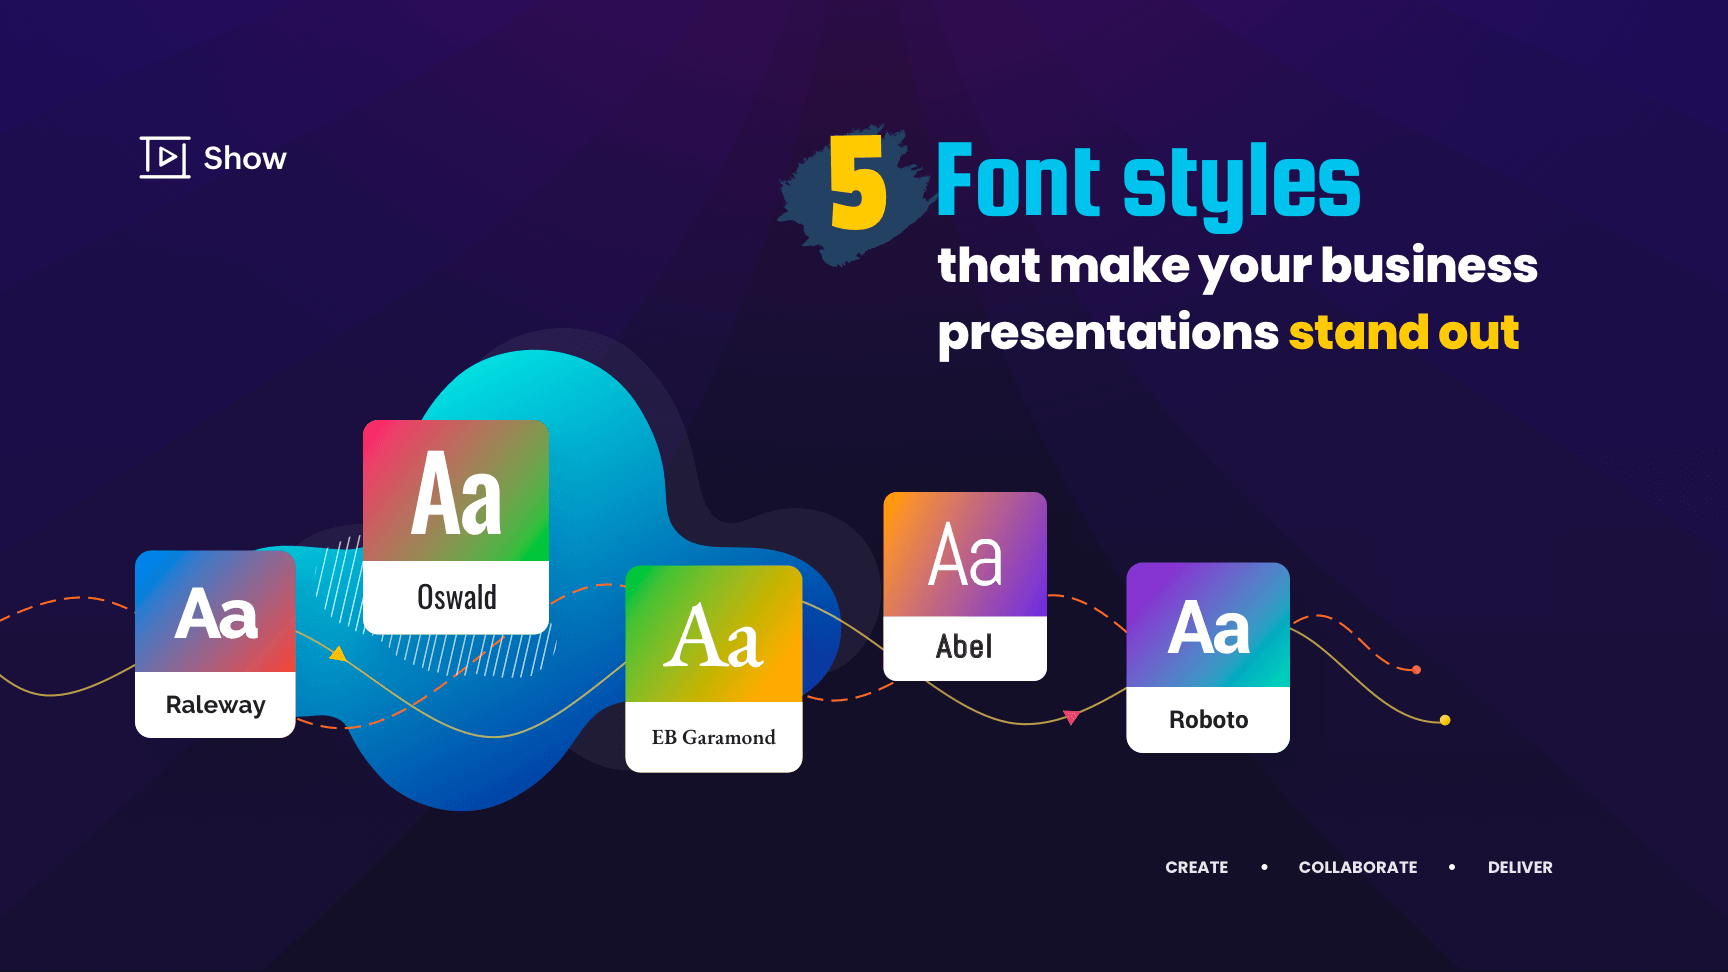Screen dimensions: 1728x972
Task: Click the yellow triangle arrow on the curve
Action: click(338, 654)
